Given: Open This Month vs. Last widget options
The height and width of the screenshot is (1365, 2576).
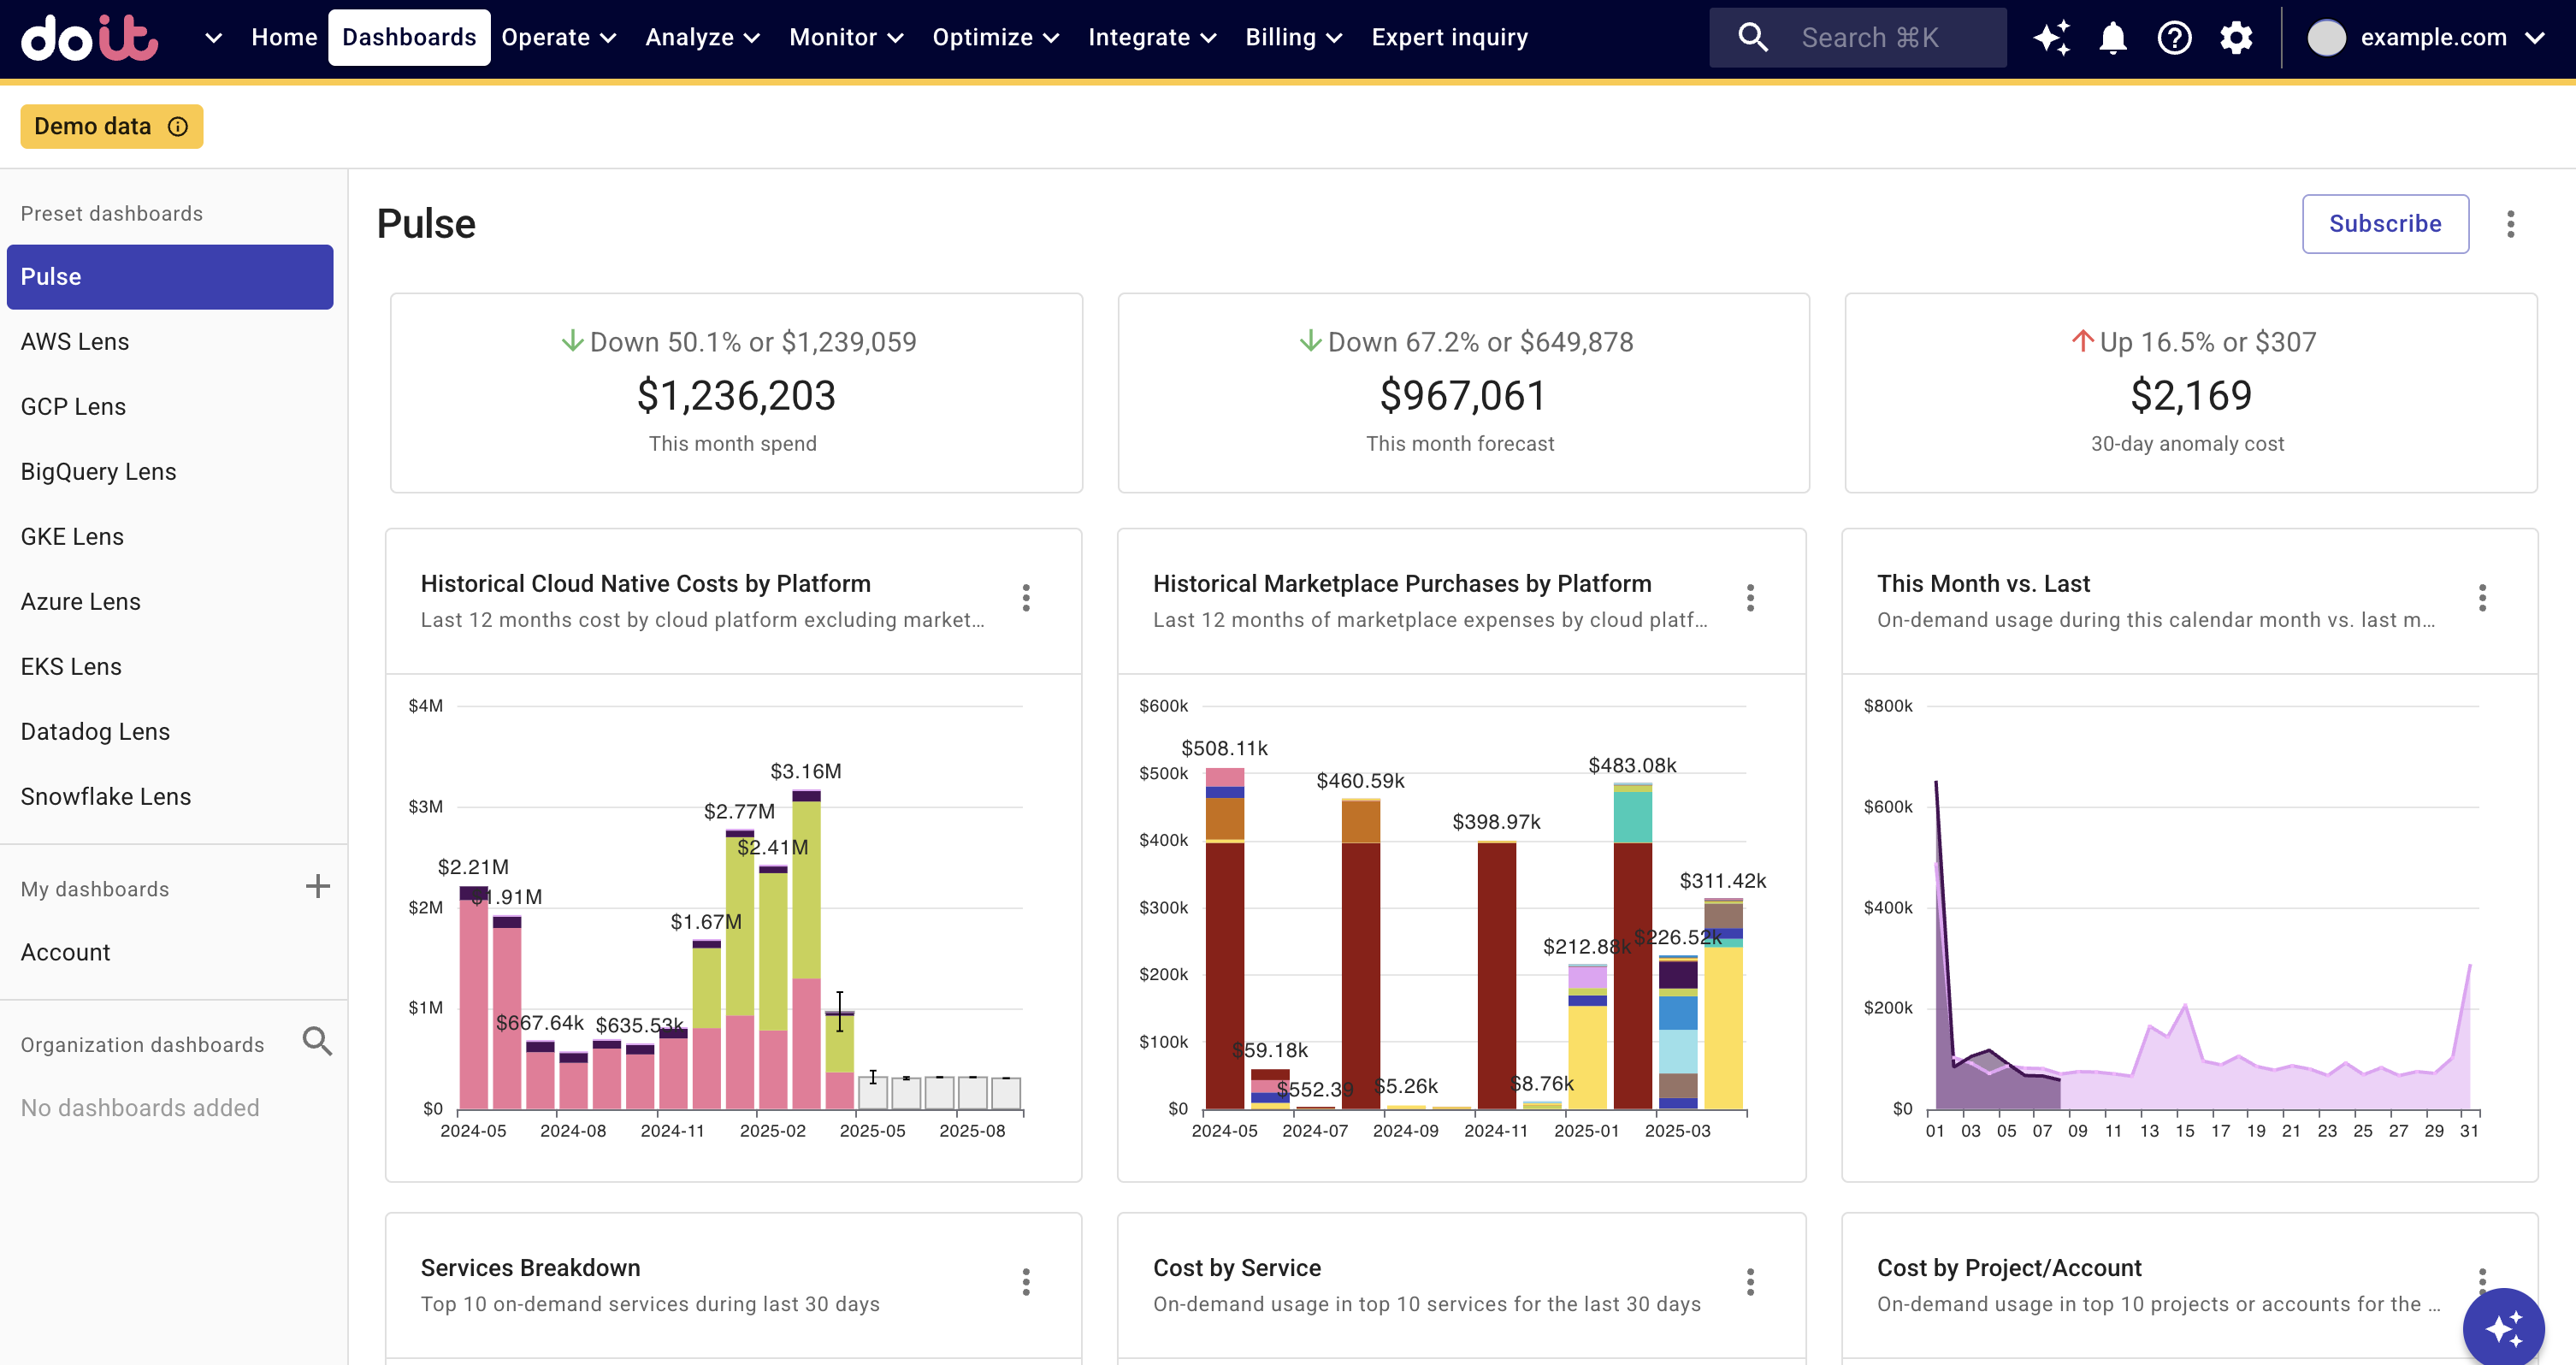Looking at the screenshot, I should point(2482,598).
